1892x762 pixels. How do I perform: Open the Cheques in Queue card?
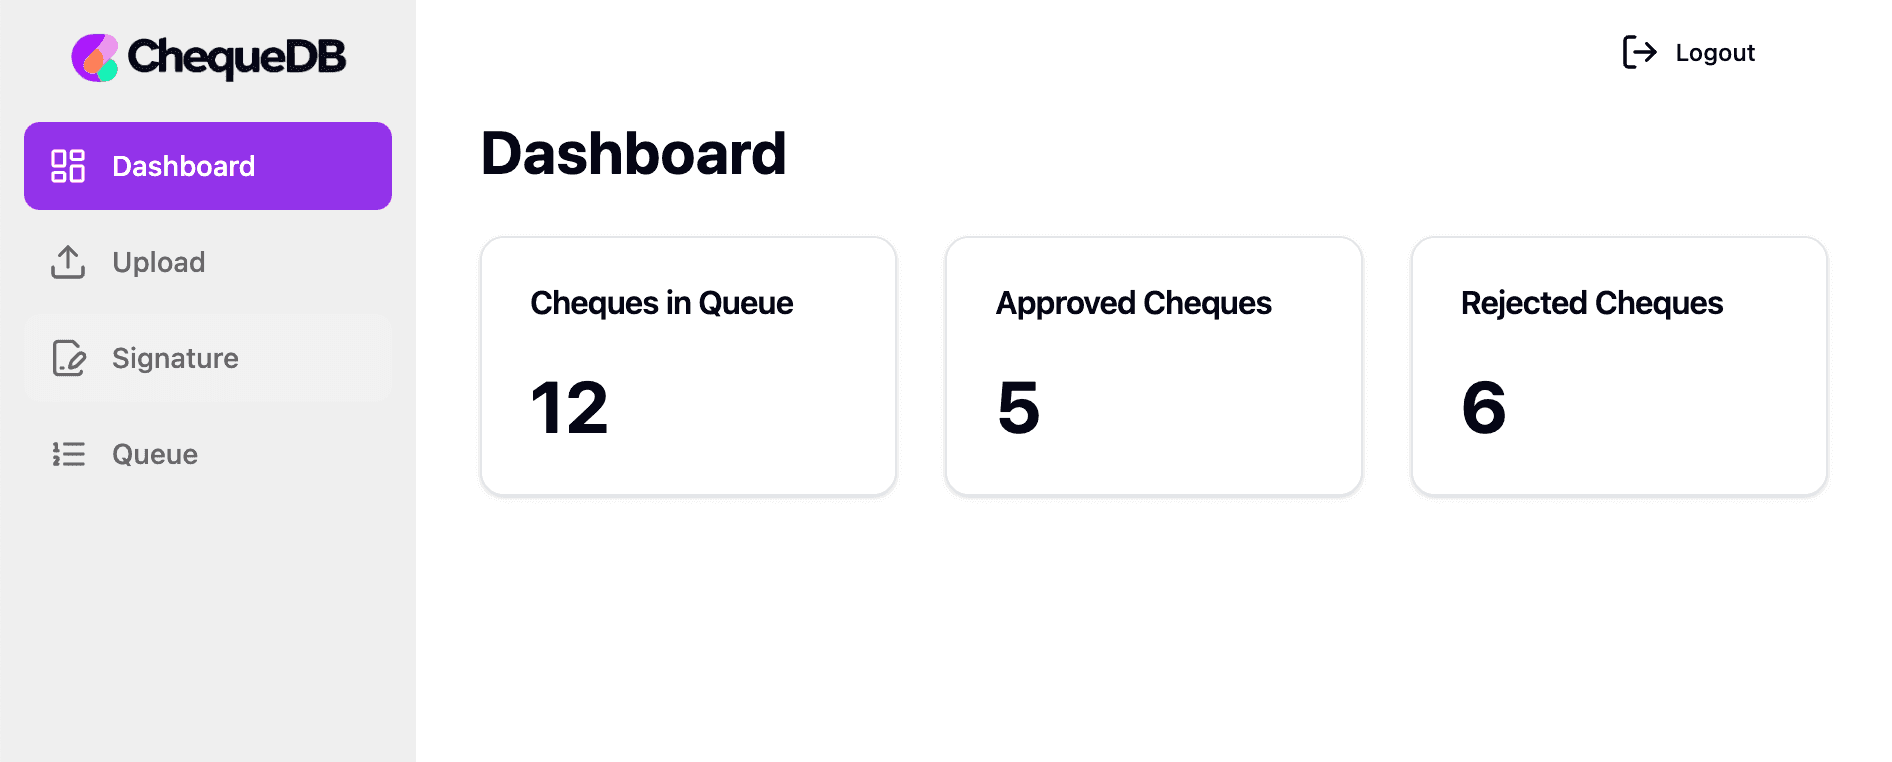(x=688, y=366)
